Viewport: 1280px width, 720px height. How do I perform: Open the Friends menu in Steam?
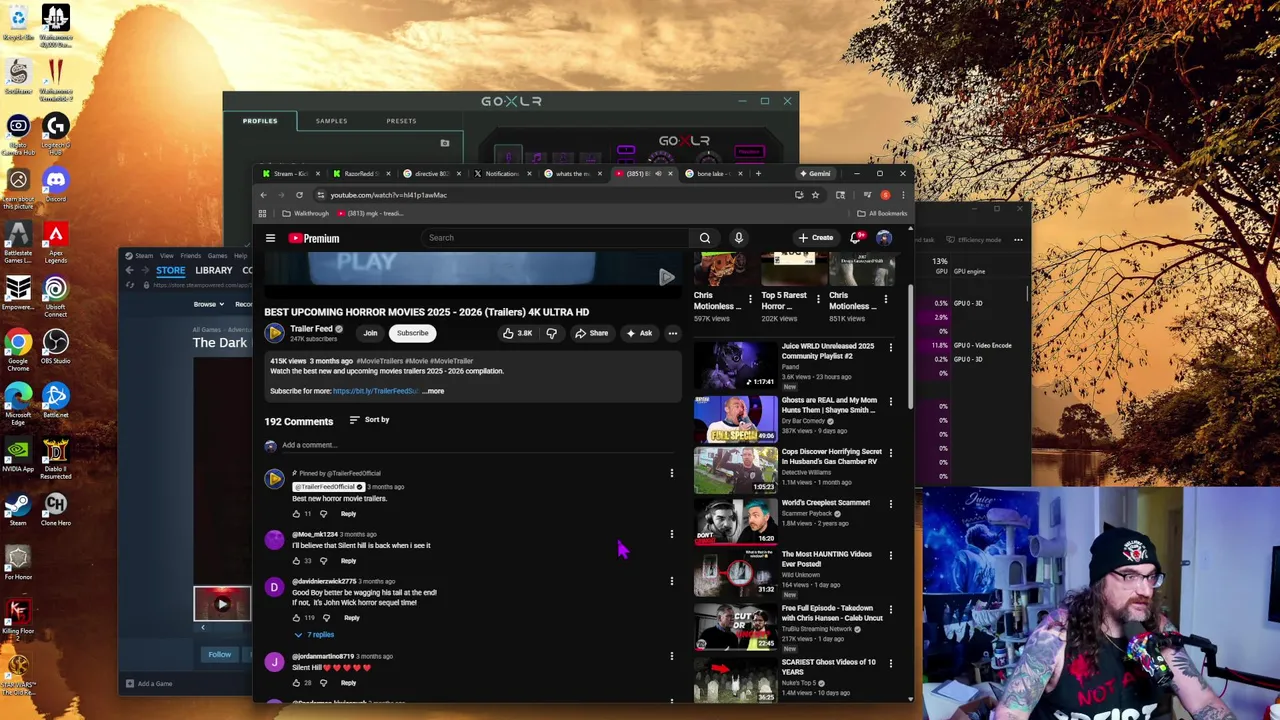point(190,256)
